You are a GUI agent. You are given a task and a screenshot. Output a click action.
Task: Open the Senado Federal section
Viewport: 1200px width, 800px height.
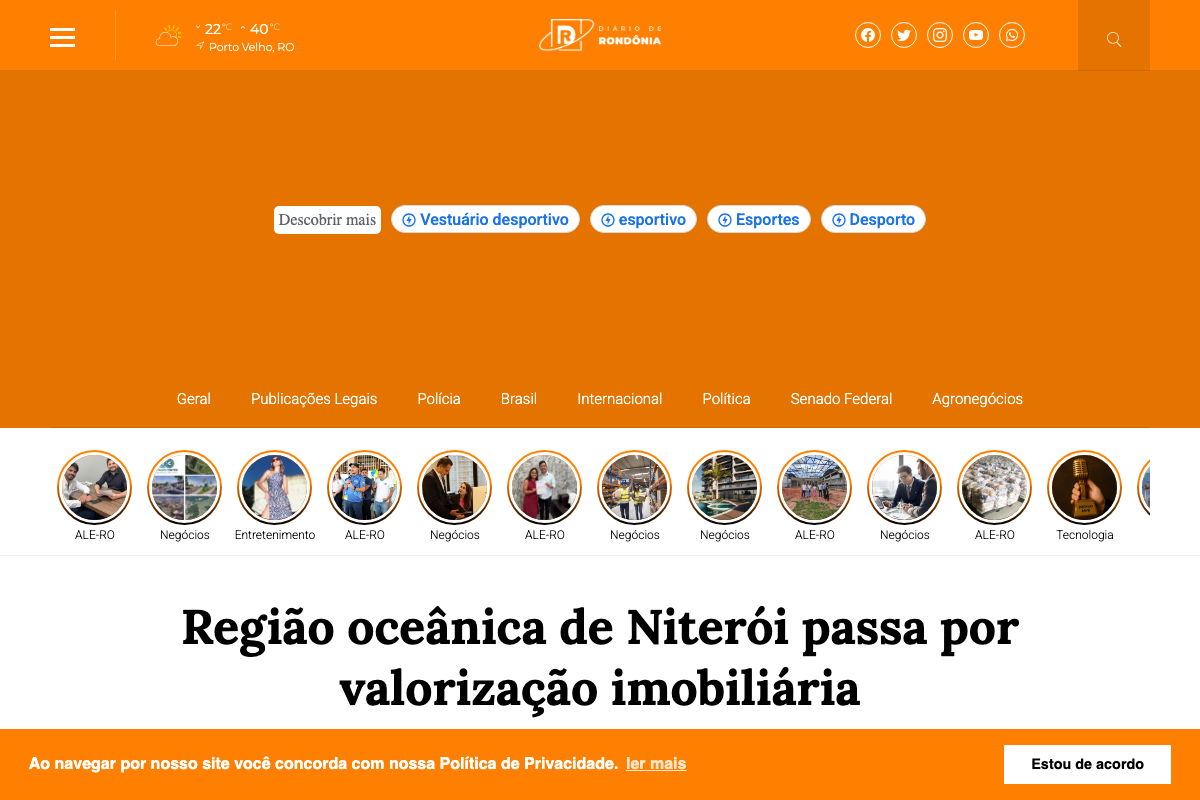coord(841,398)
